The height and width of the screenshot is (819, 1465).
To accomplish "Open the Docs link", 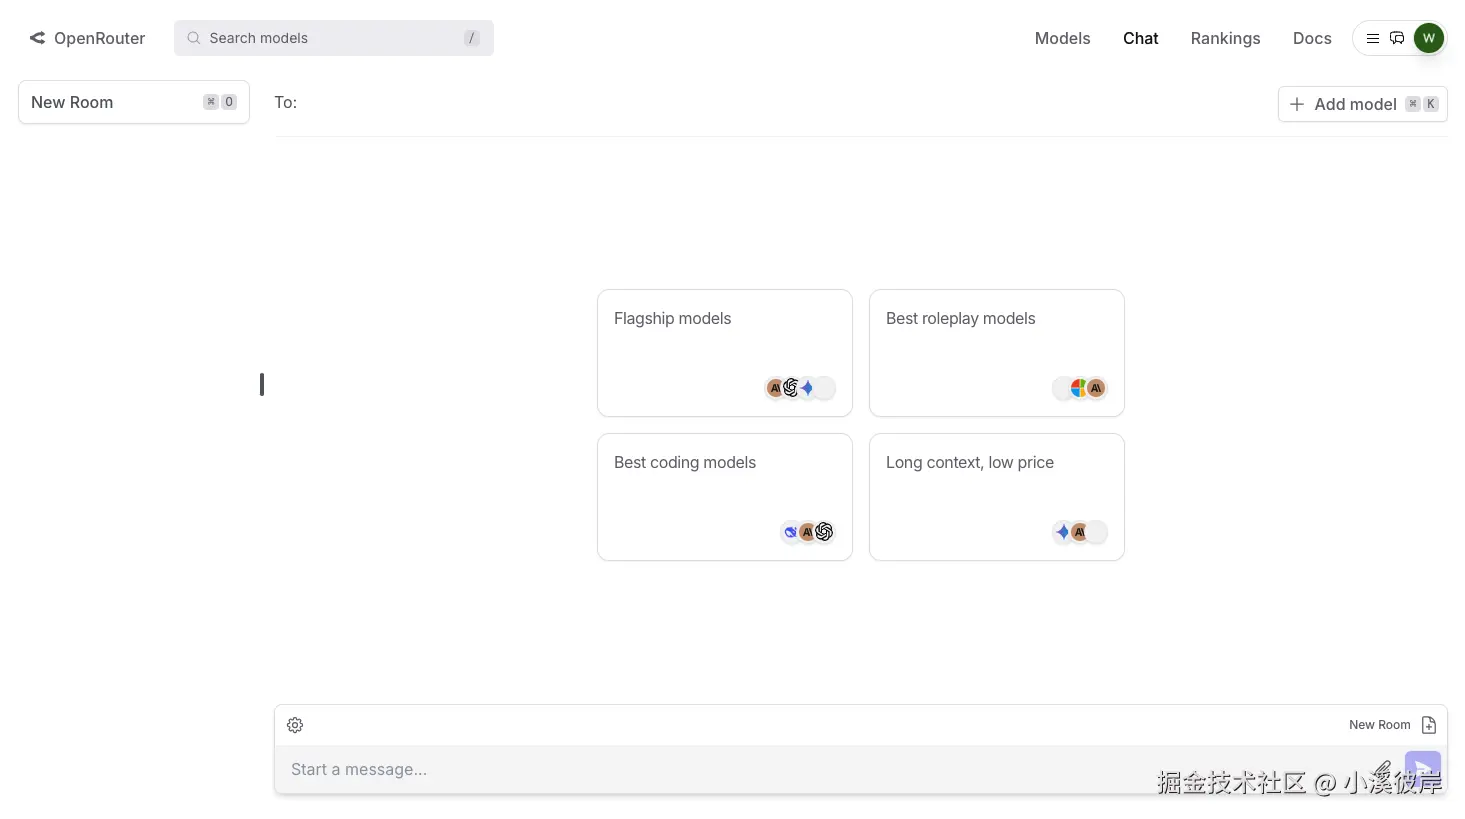I will click(x=1312, y=38).
